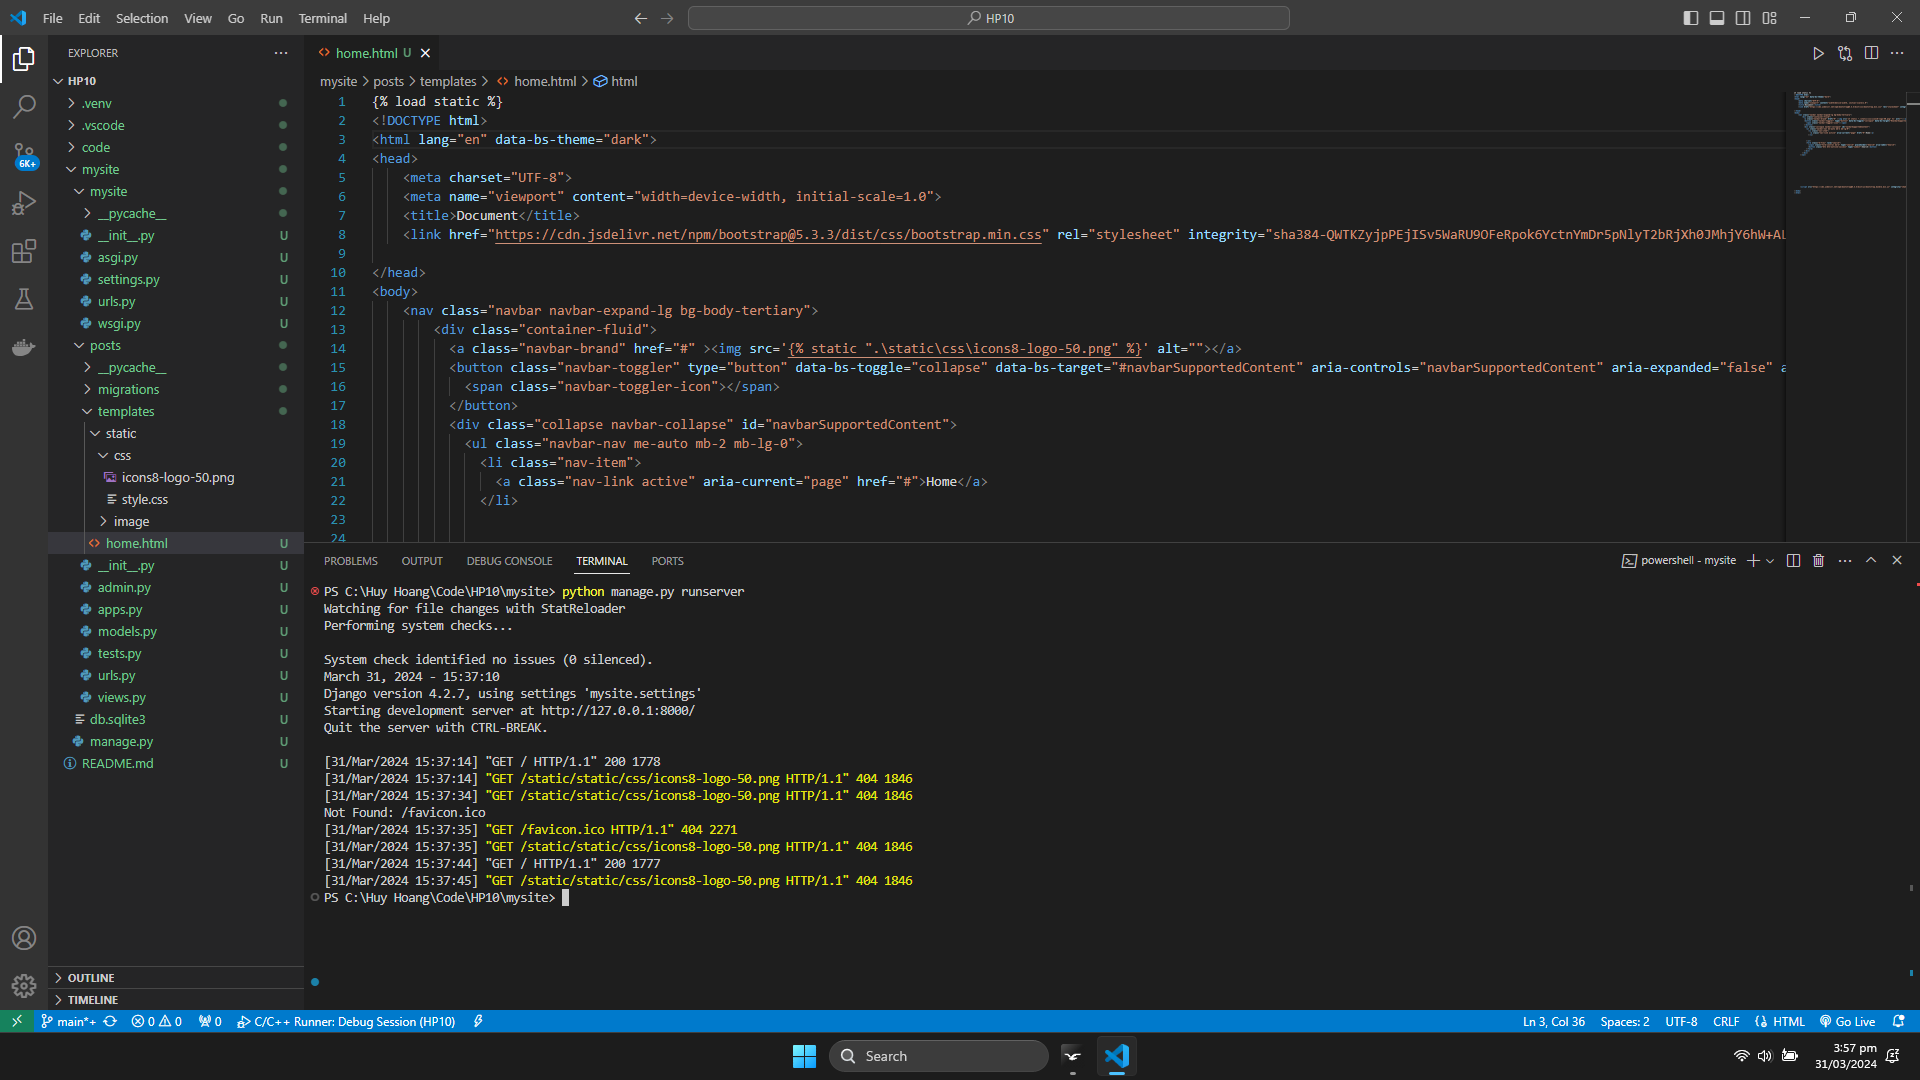The image size is (1920, 1080).
Task: Open style.css in the explorer
Action: [x=175, y=499]
